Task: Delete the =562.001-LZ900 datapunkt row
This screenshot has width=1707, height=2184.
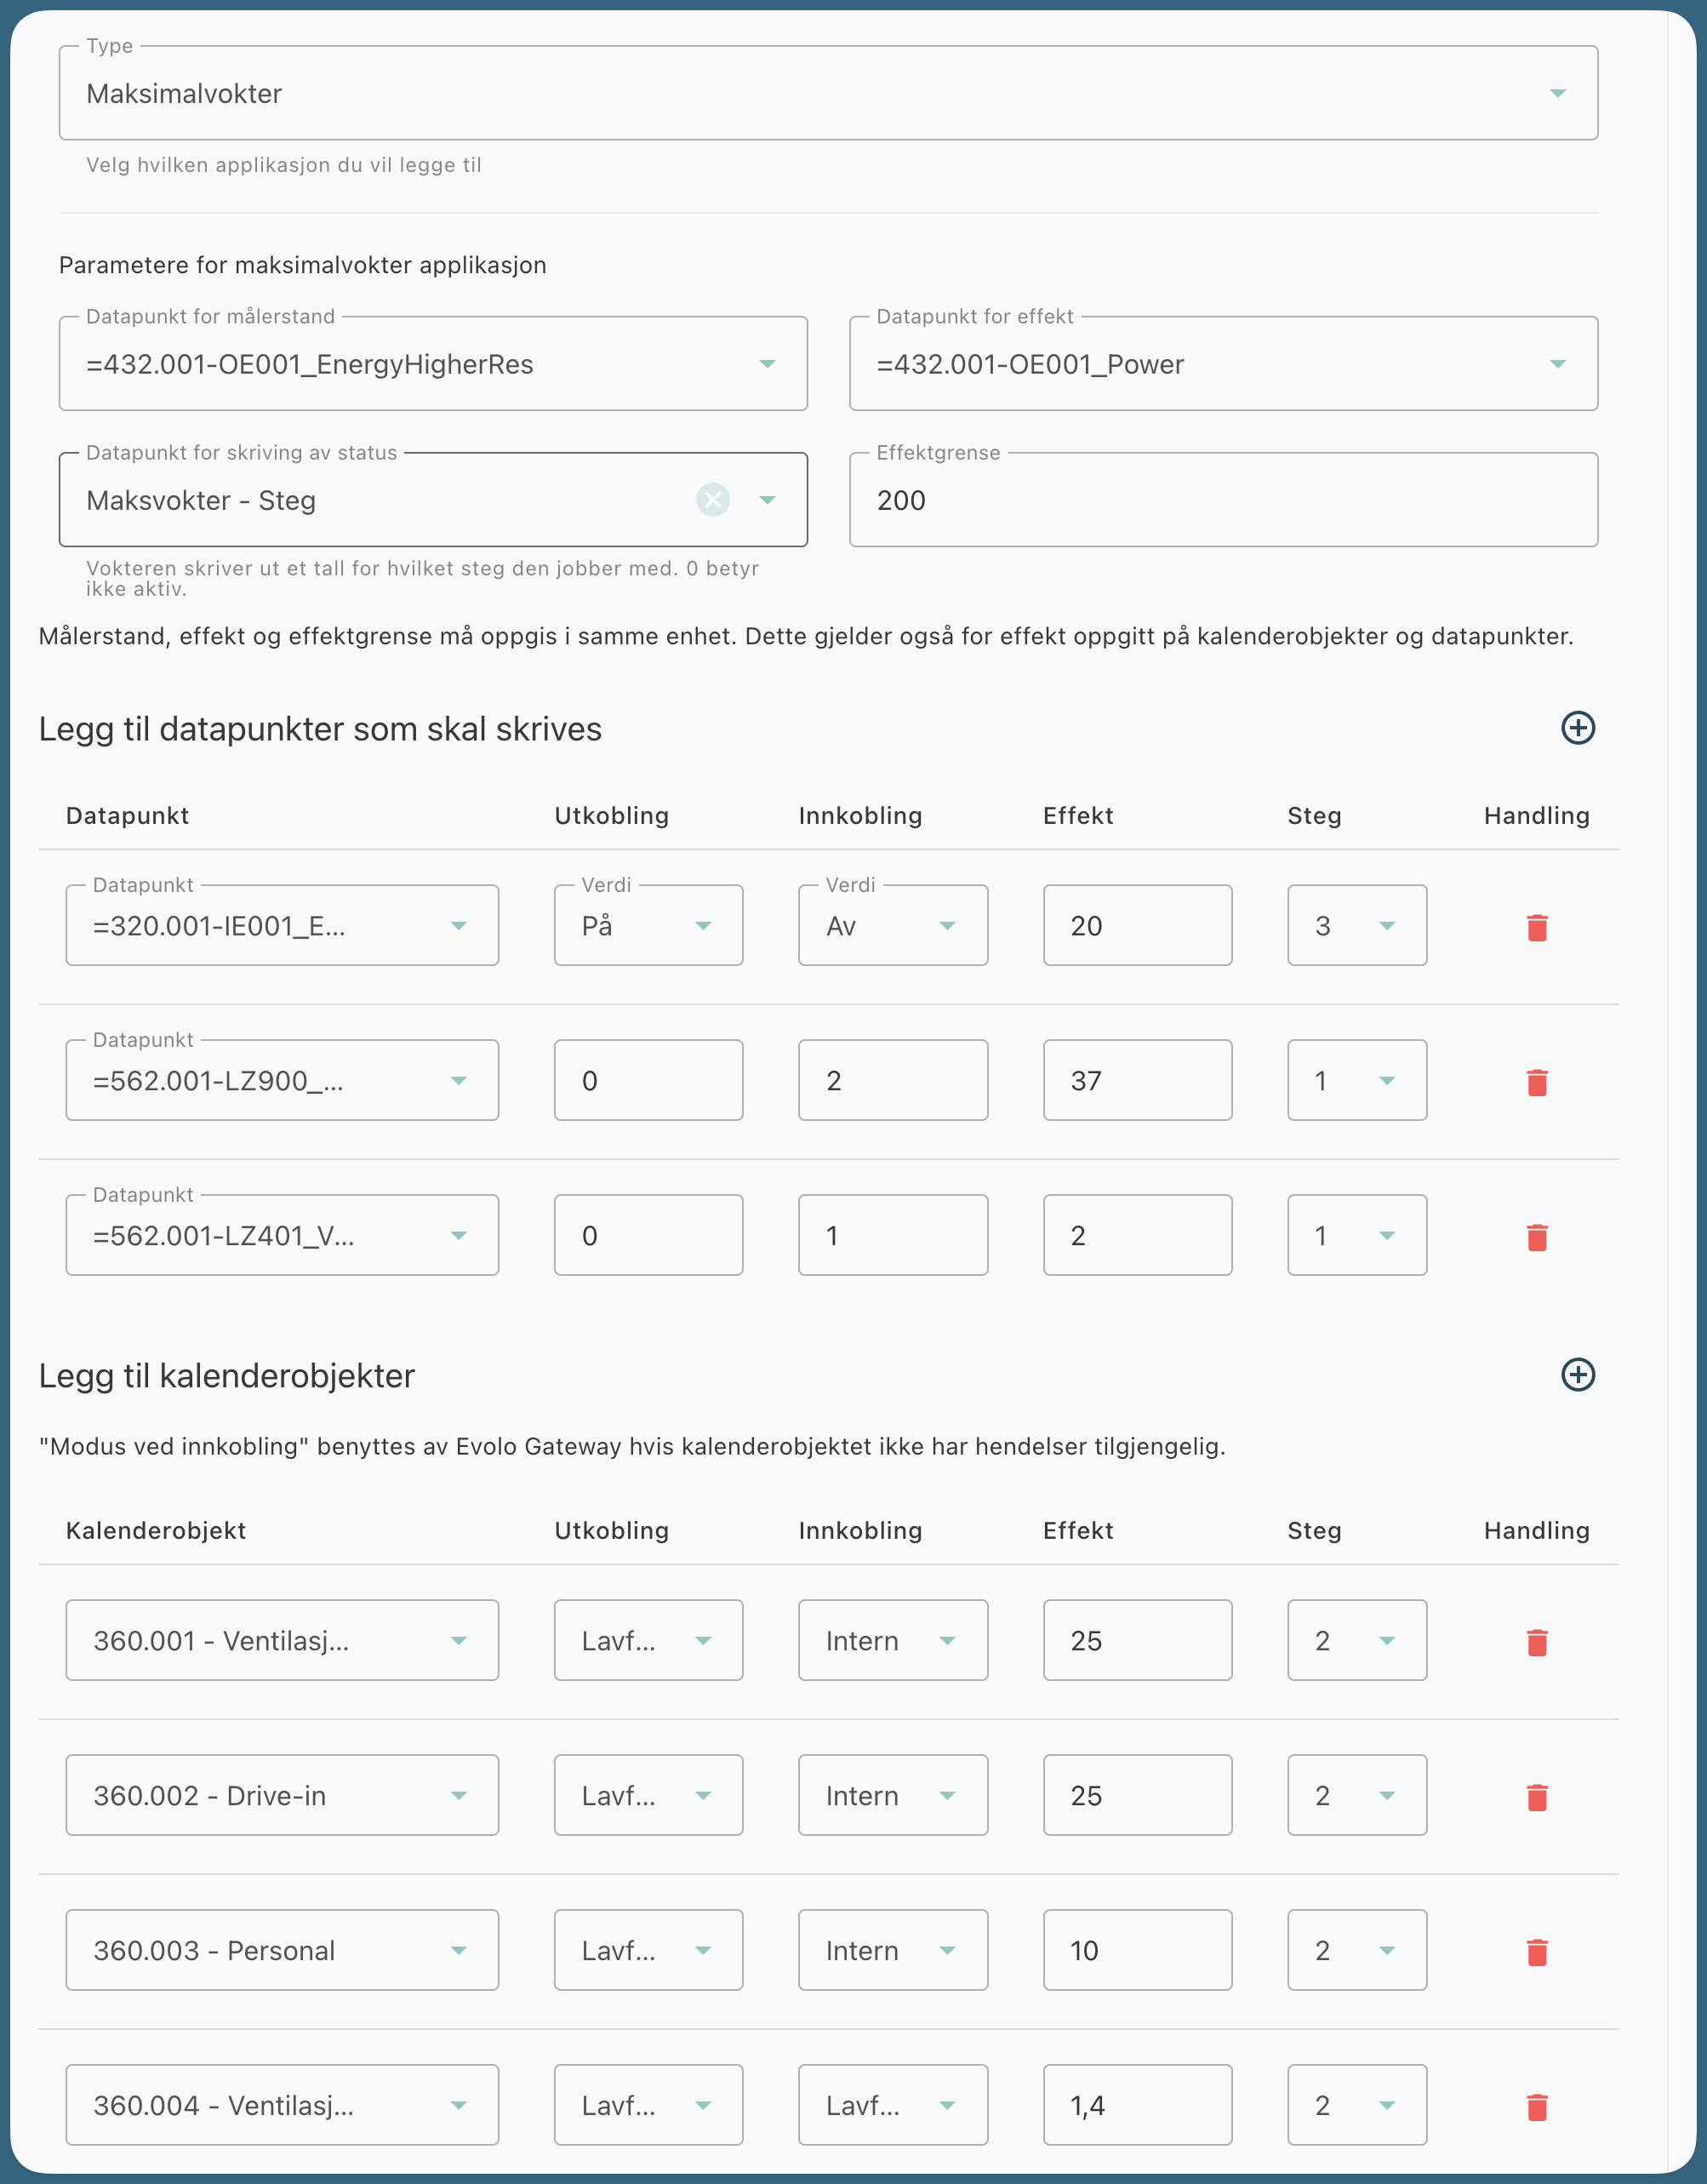Action: pyautogui.click(x=1536, y=1082)
